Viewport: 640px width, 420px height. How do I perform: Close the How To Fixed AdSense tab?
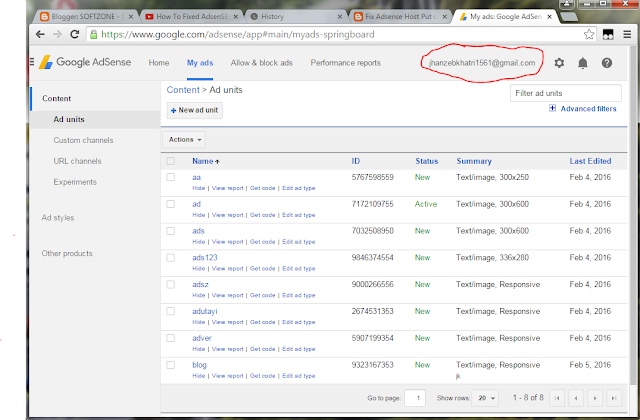click(x=236, y=17)
